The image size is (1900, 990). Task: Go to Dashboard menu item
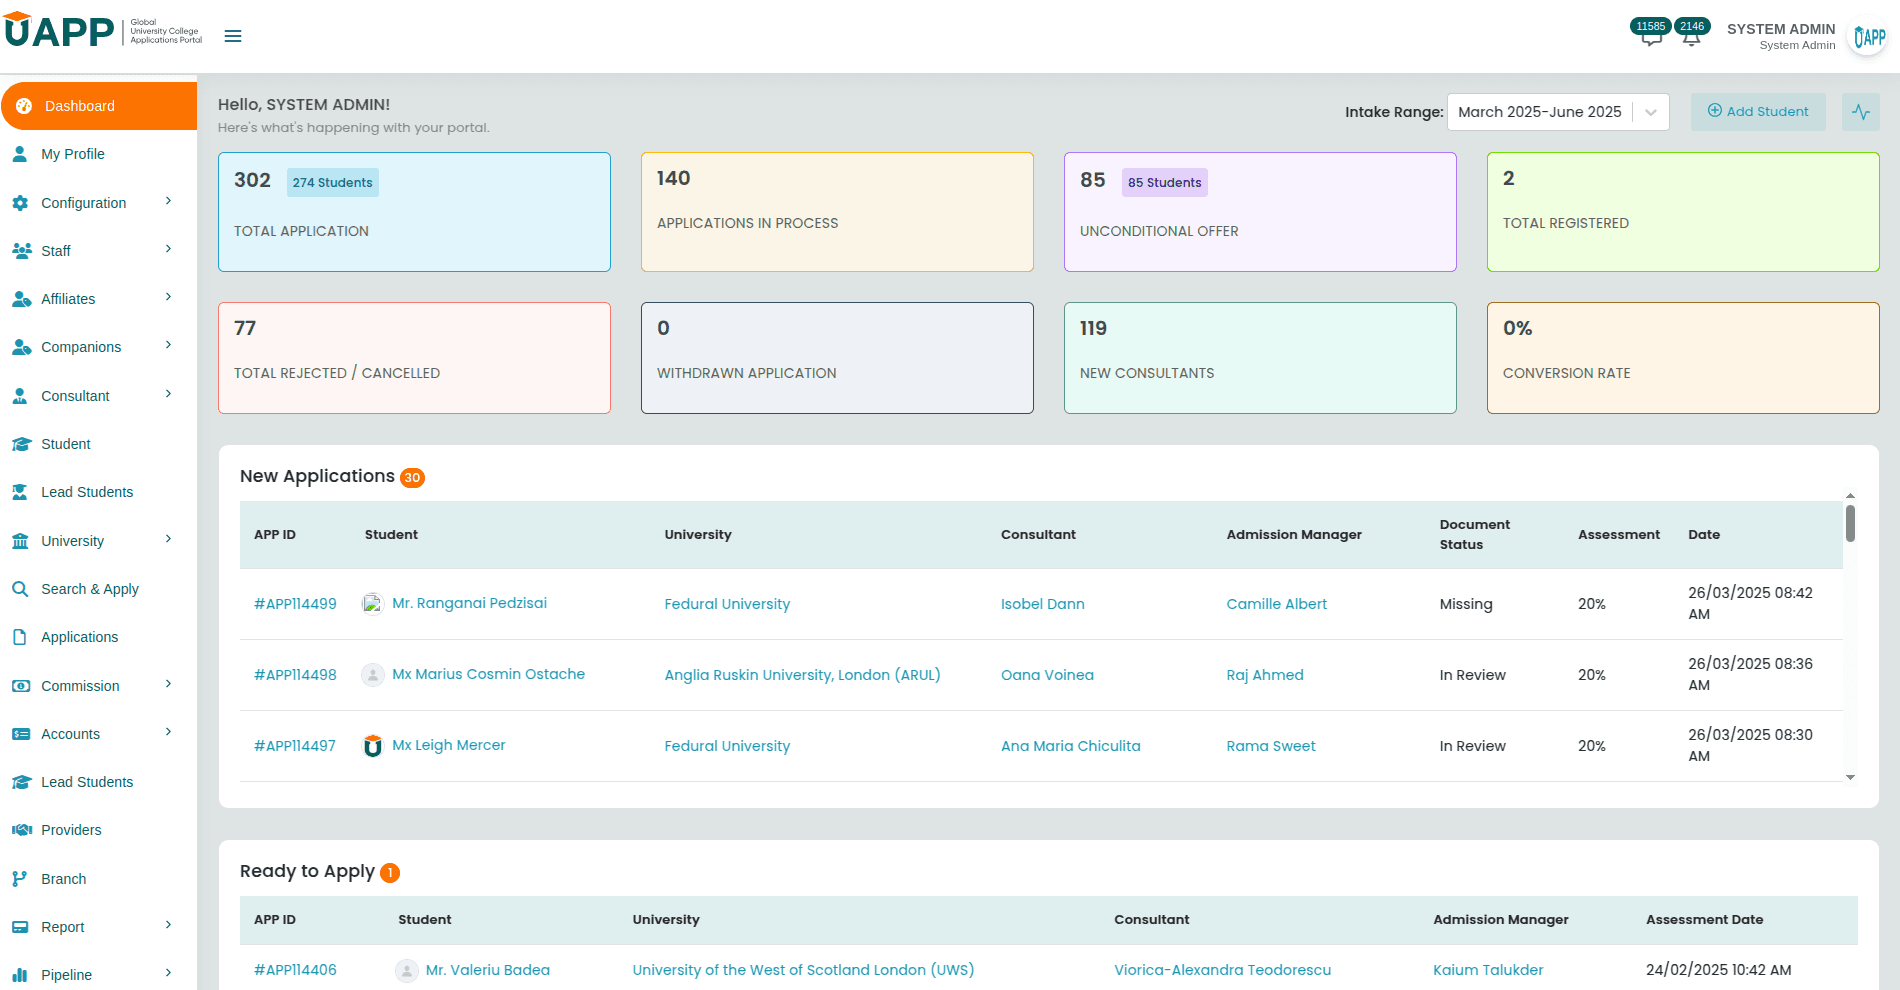(99, 106)
